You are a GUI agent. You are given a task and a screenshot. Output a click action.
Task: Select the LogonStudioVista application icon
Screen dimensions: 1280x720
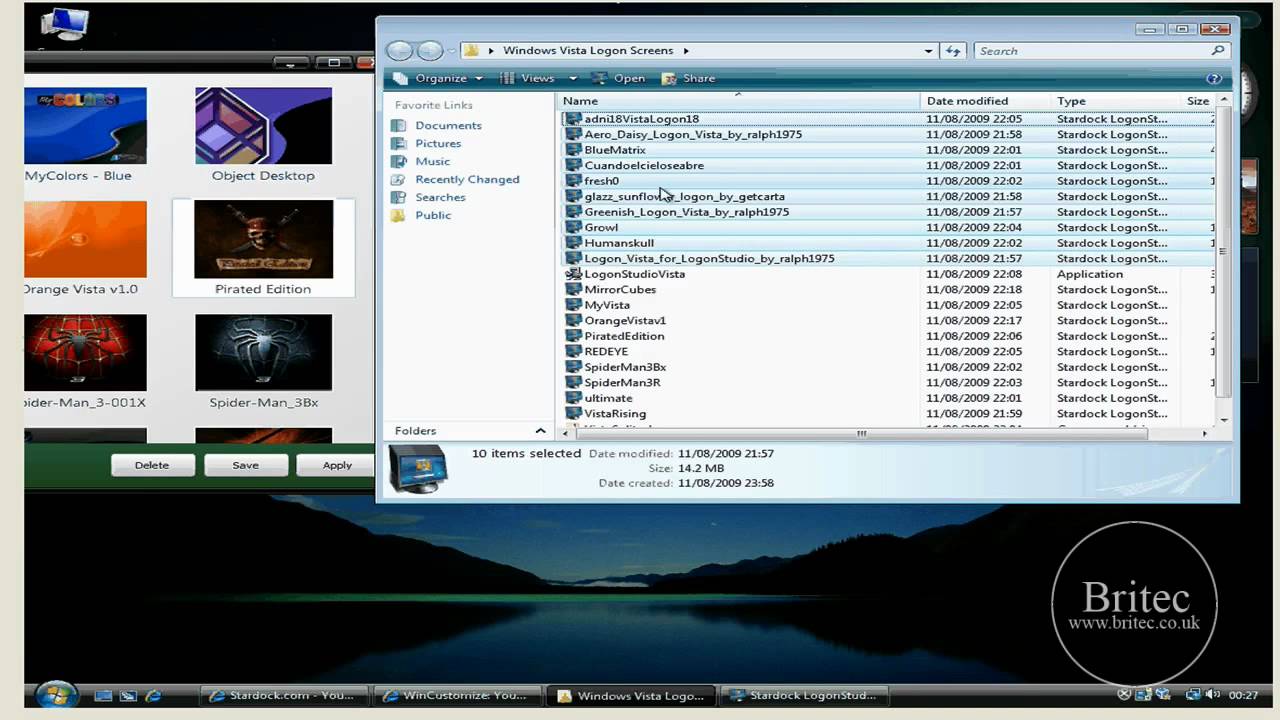tap(573, 274)
